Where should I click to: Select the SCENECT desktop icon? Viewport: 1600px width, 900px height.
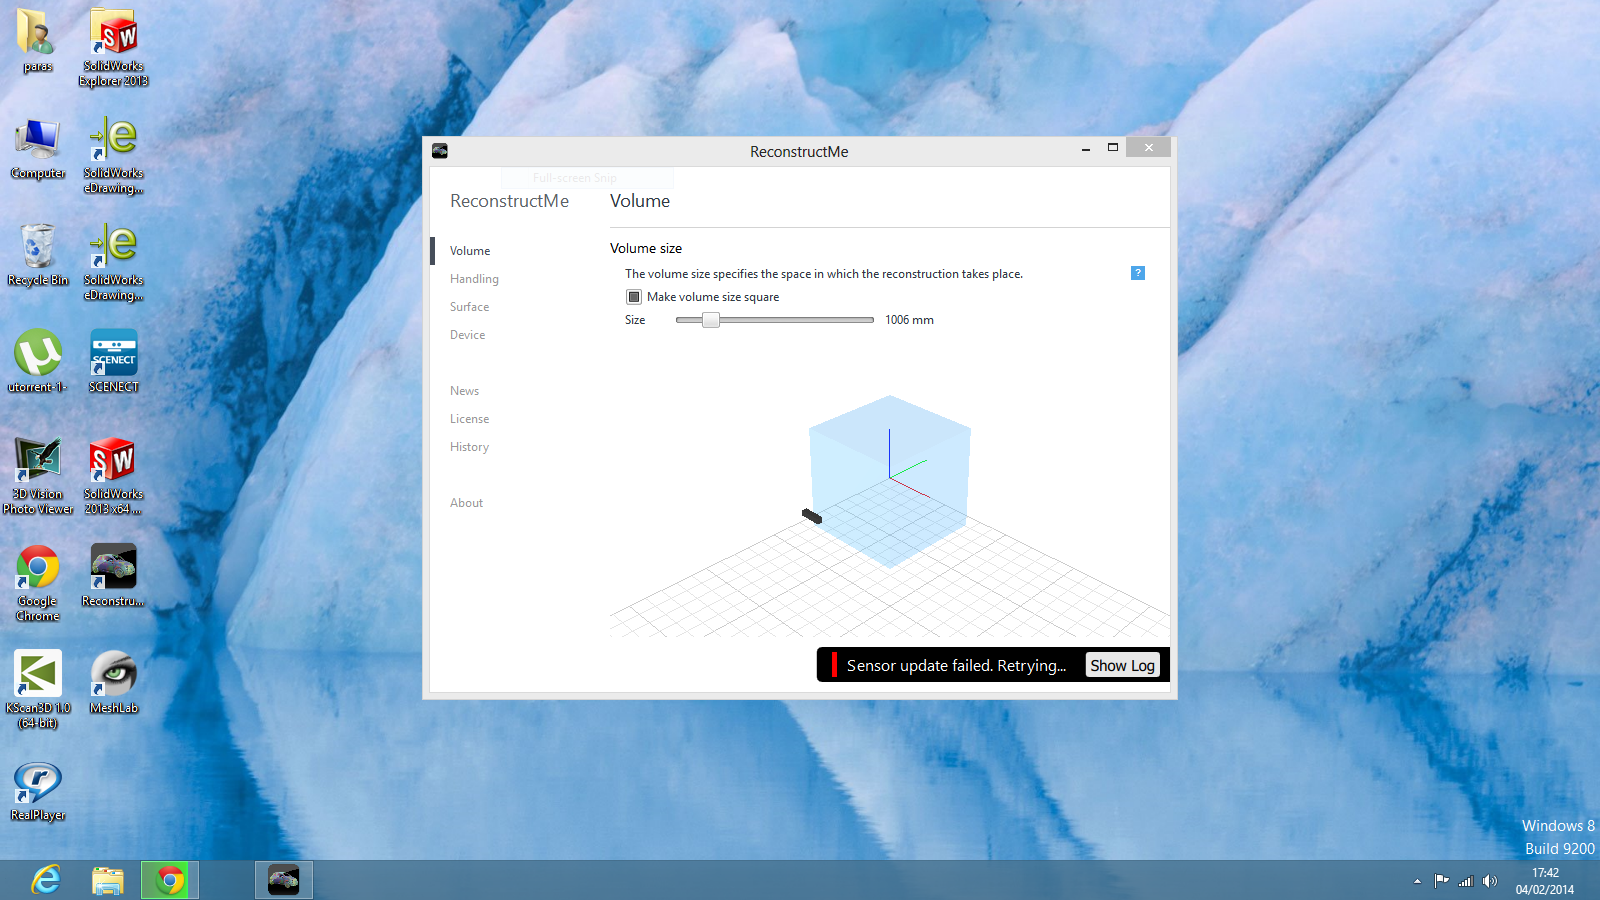(x=113, y=361)
